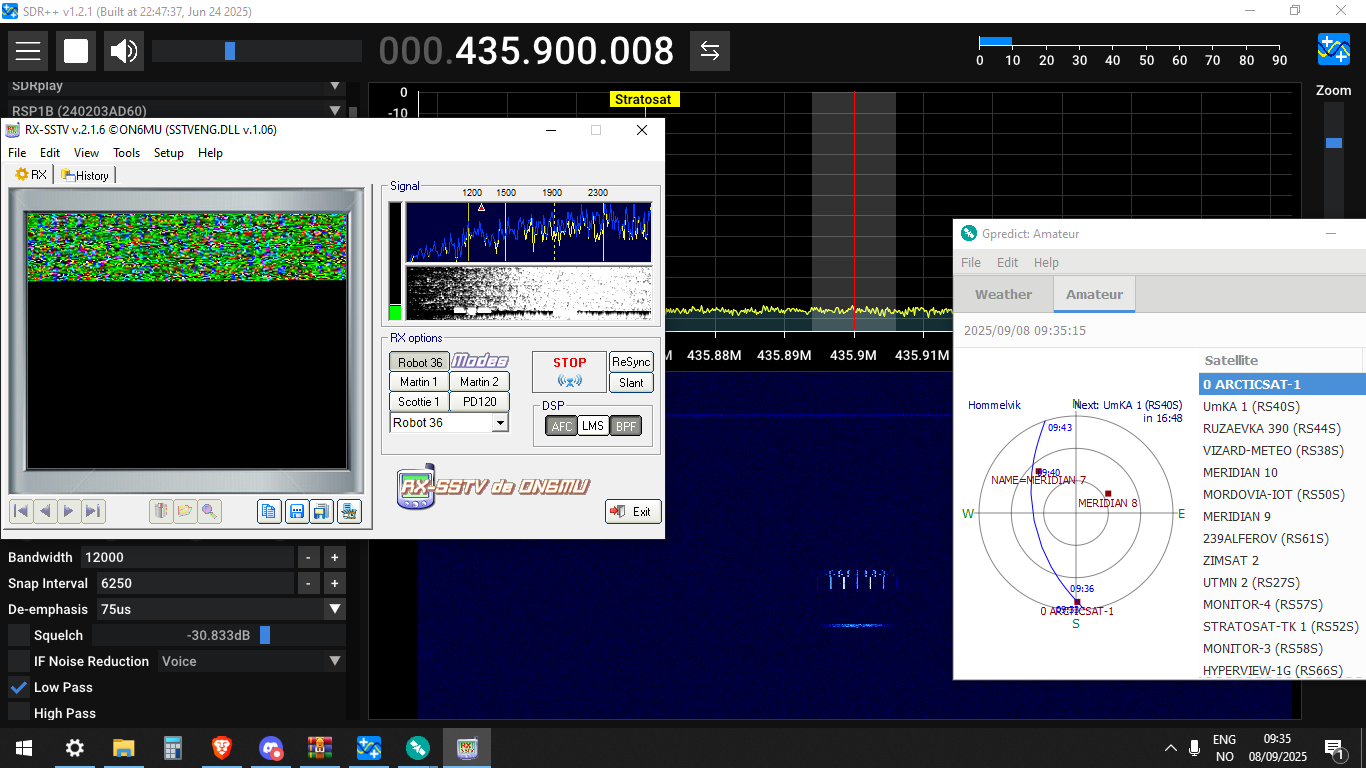Expand the De-emphasis 75us dropdown
This screenshot has height=768, width=1366.
point(335,609)
